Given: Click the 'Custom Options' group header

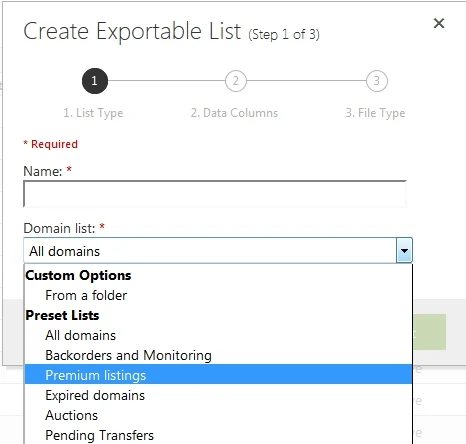Looking at the screenshot, I should pos(78,275).
